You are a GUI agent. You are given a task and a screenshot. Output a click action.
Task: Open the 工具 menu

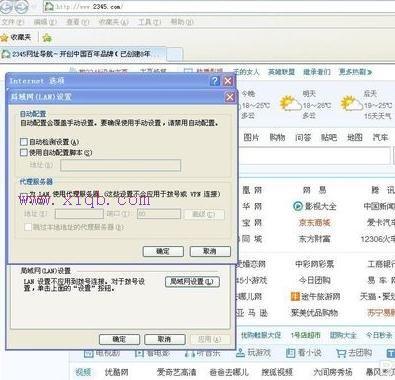(x=149, y=22)
